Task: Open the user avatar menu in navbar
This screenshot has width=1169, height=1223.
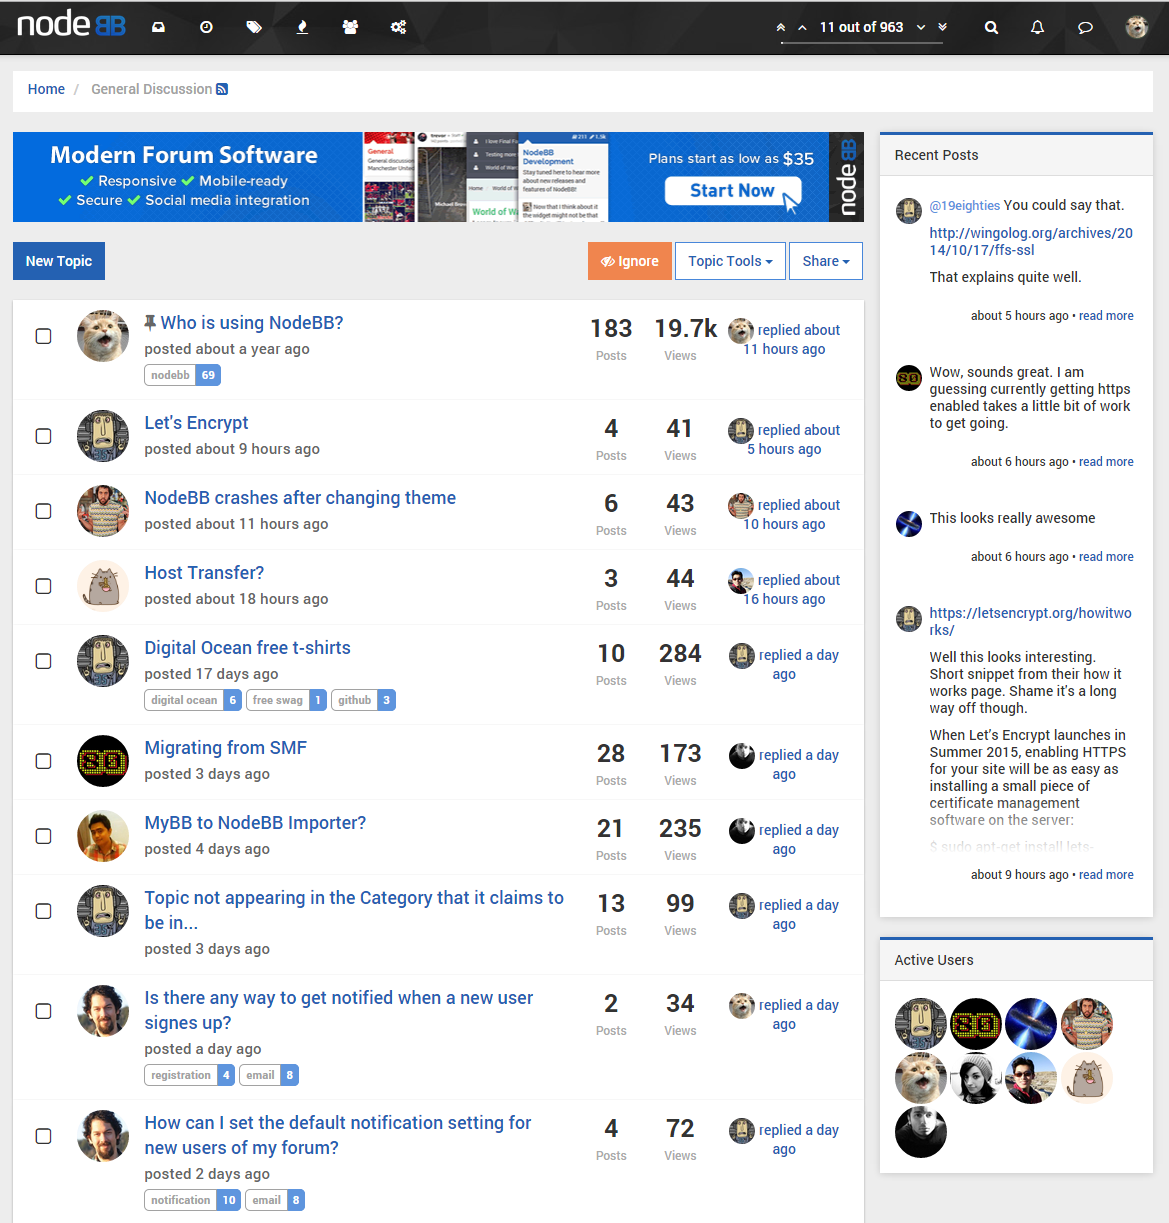Action: coord(1136,28)
